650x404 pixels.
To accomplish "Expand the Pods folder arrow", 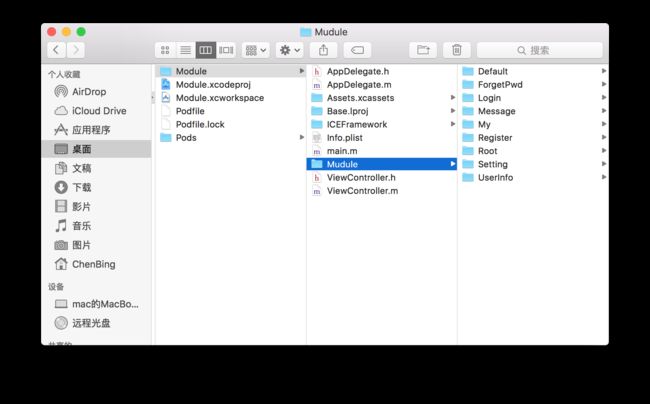I will pos(301,137).
